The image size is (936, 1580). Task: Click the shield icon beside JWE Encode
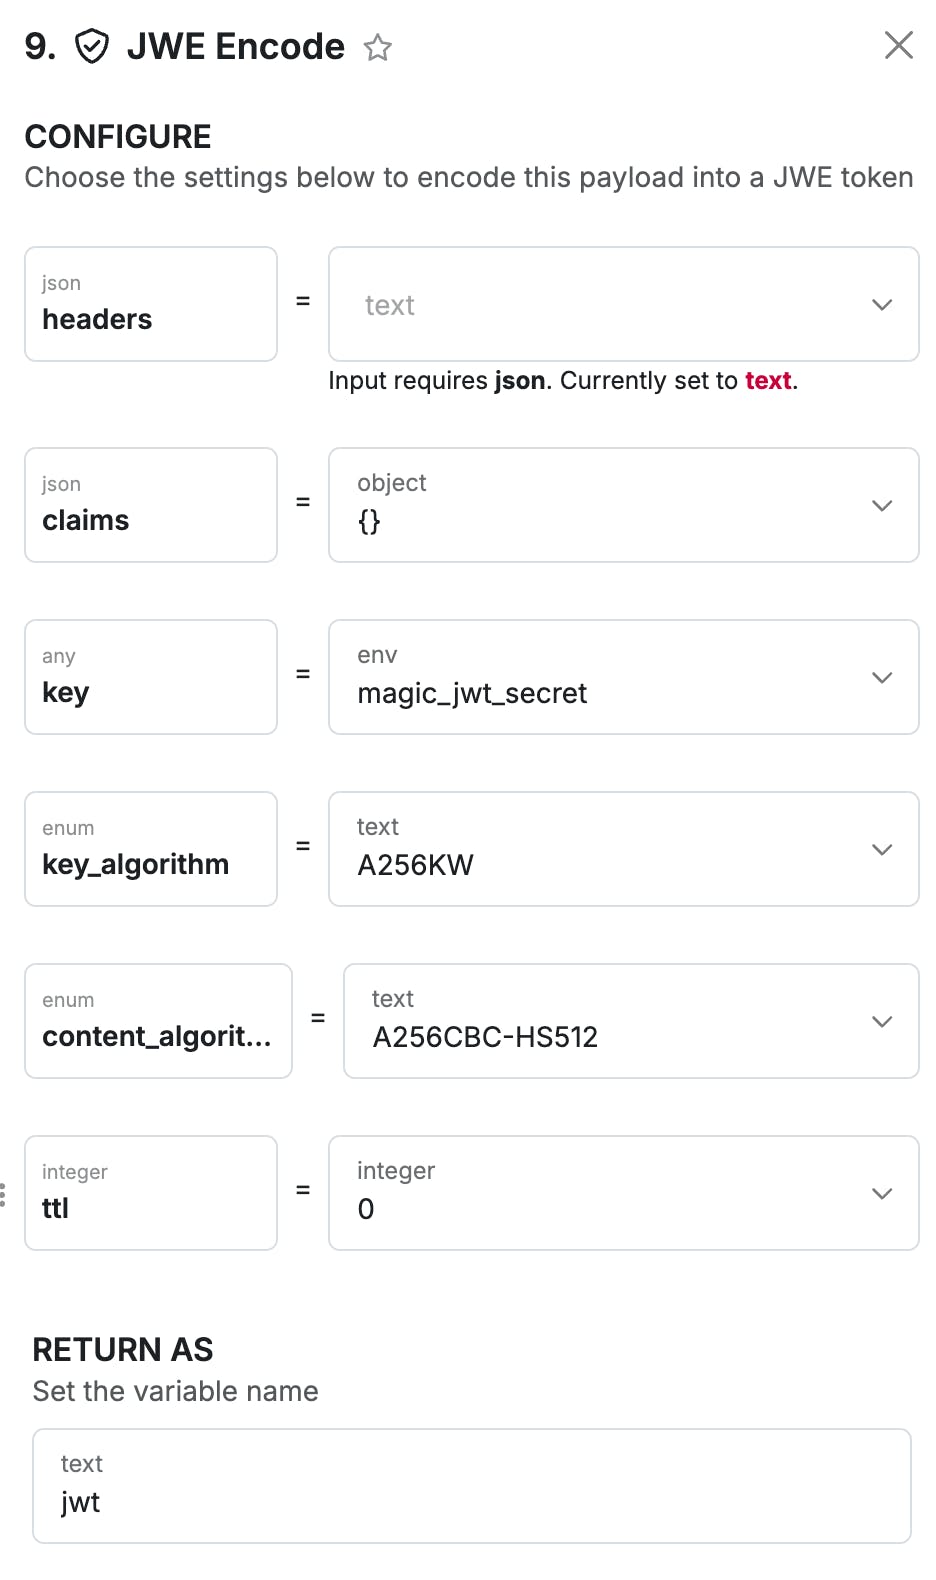[92, 46]
